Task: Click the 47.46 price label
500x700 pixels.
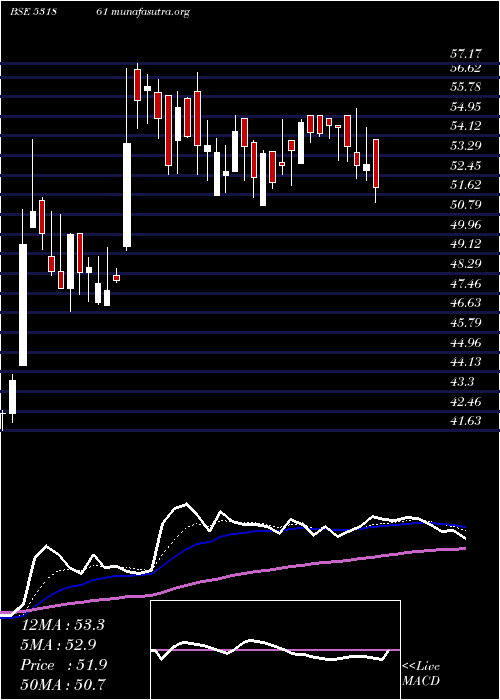Action: point(466,283)
